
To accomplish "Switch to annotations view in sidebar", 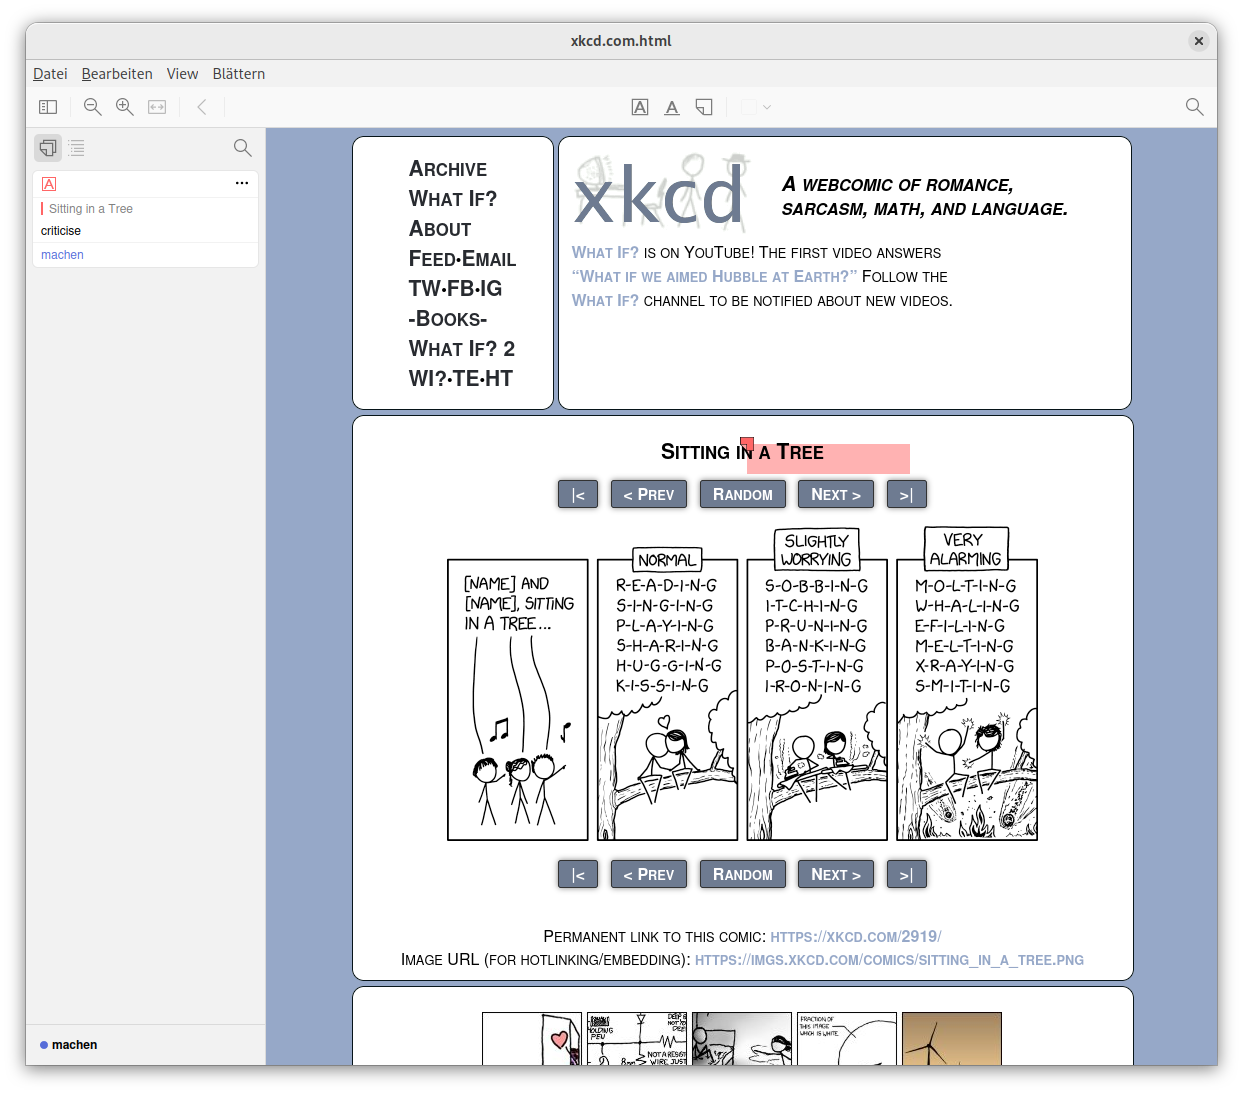I will (x=48, y=148).
